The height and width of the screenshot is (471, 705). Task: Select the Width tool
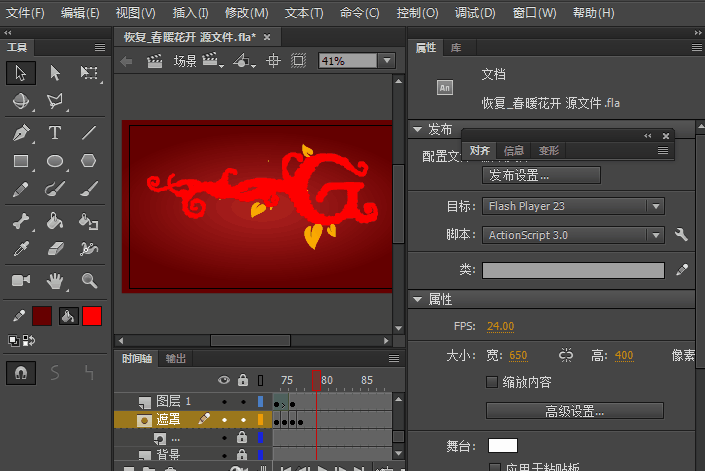pos(89,249)
